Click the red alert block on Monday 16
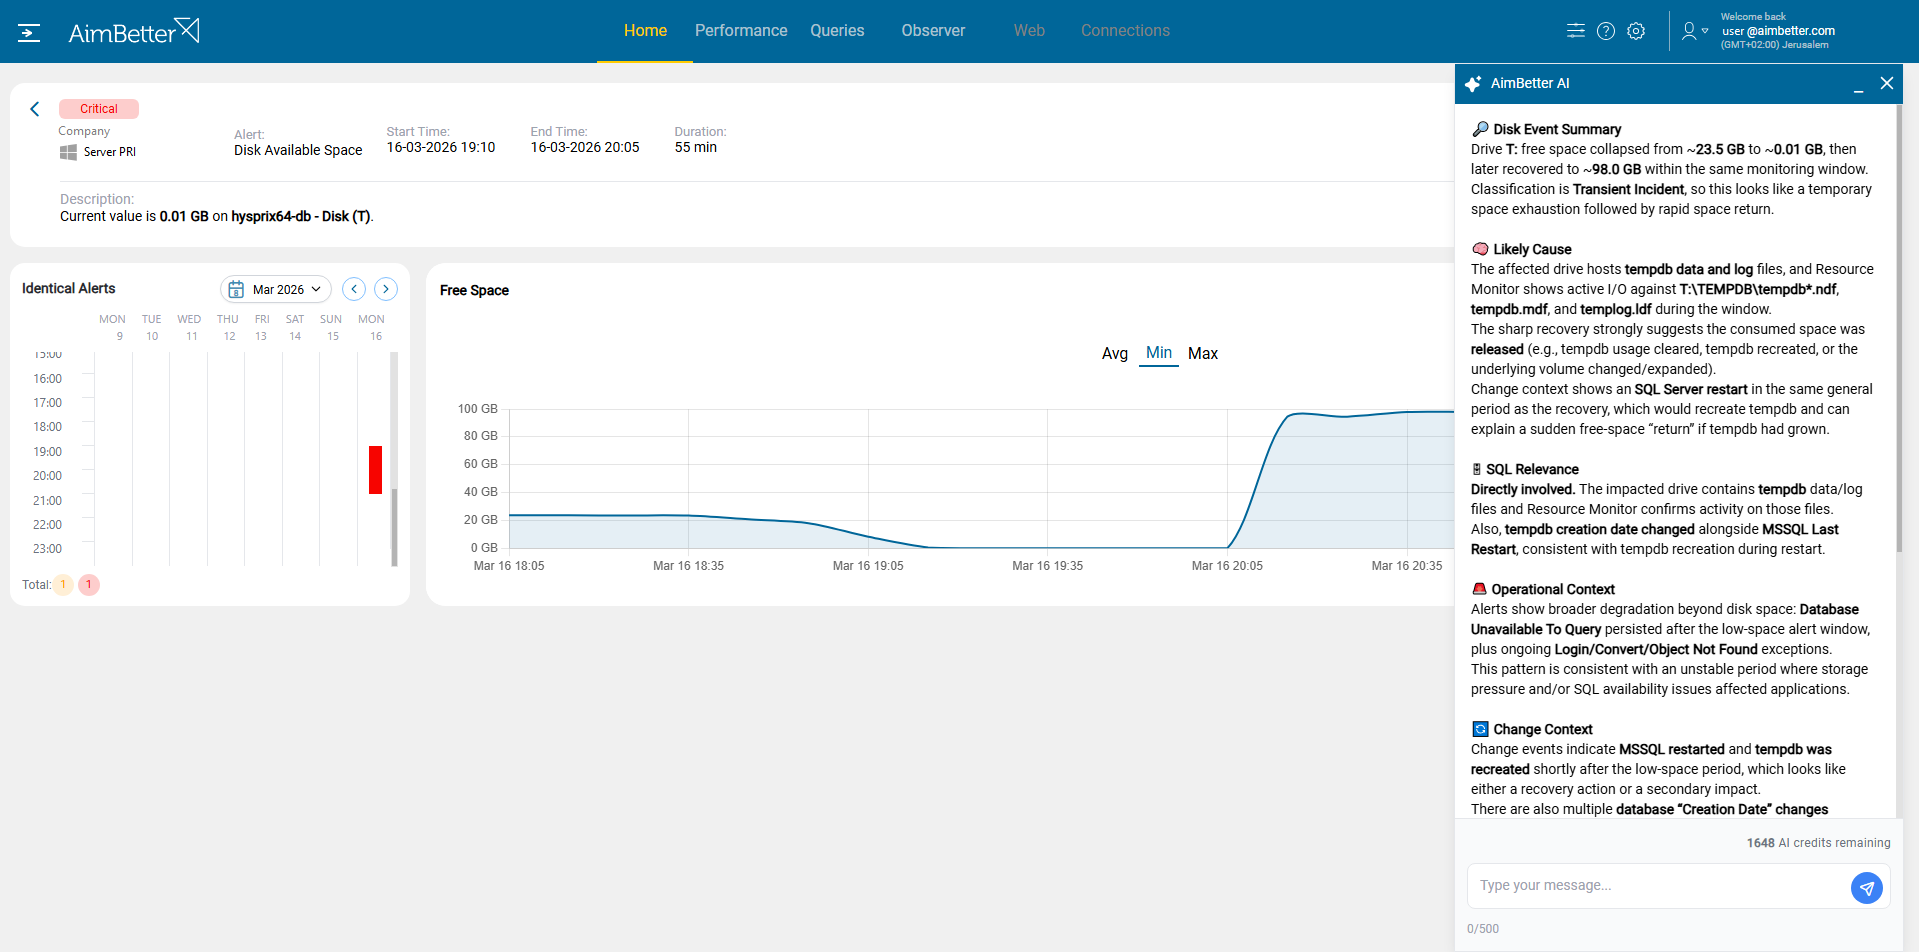1919x952 pixels. point(375,470)
